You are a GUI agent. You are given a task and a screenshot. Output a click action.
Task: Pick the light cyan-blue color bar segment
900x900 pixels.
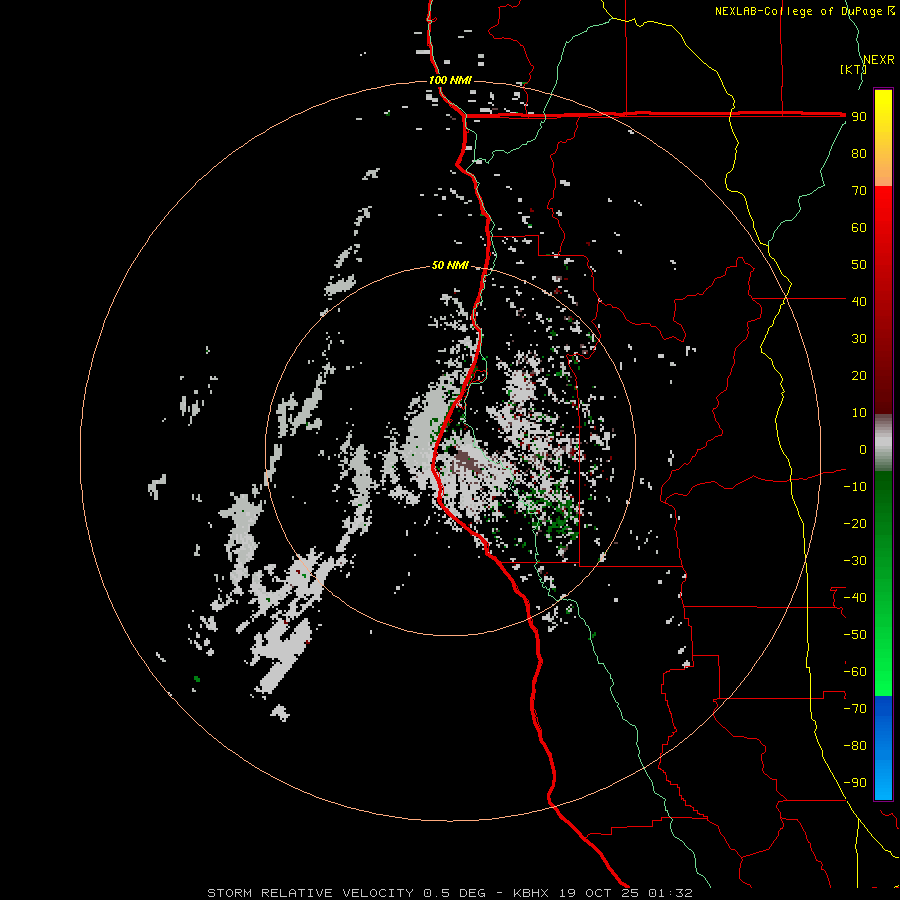(883, 781)
